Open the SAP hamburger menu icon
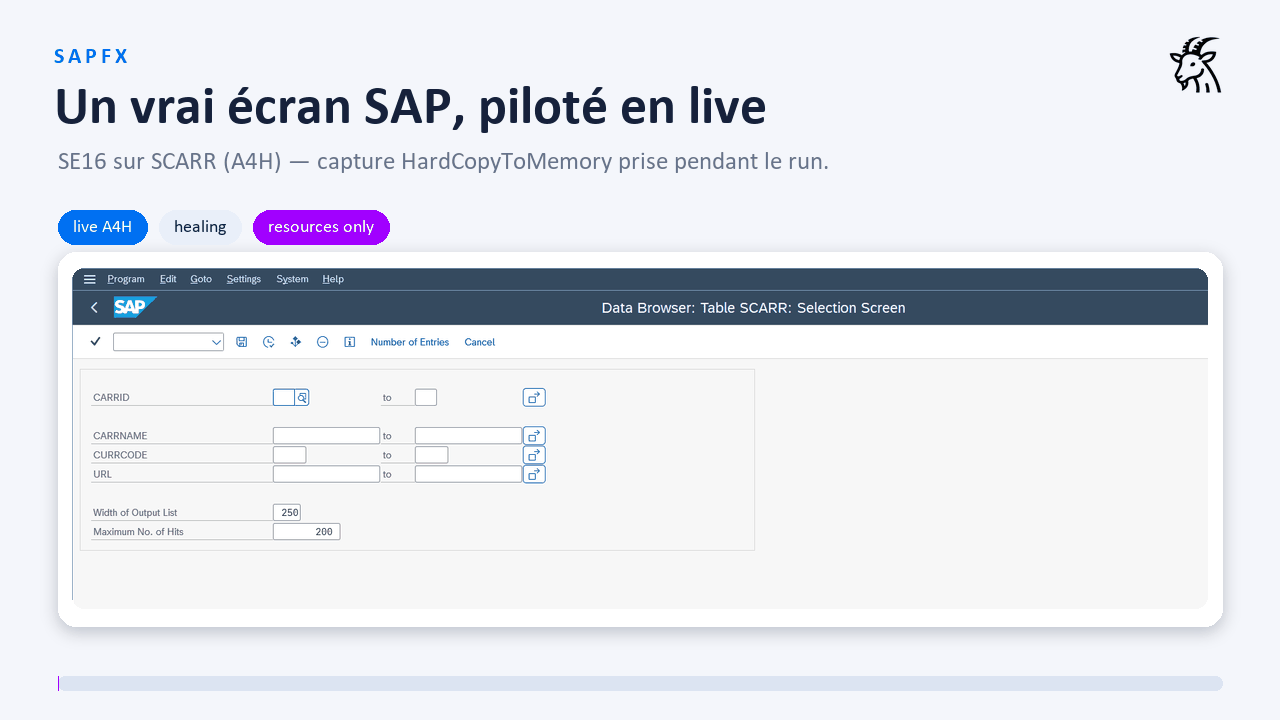The width and height of the screenshot is (1280, 720). (90, 279)
